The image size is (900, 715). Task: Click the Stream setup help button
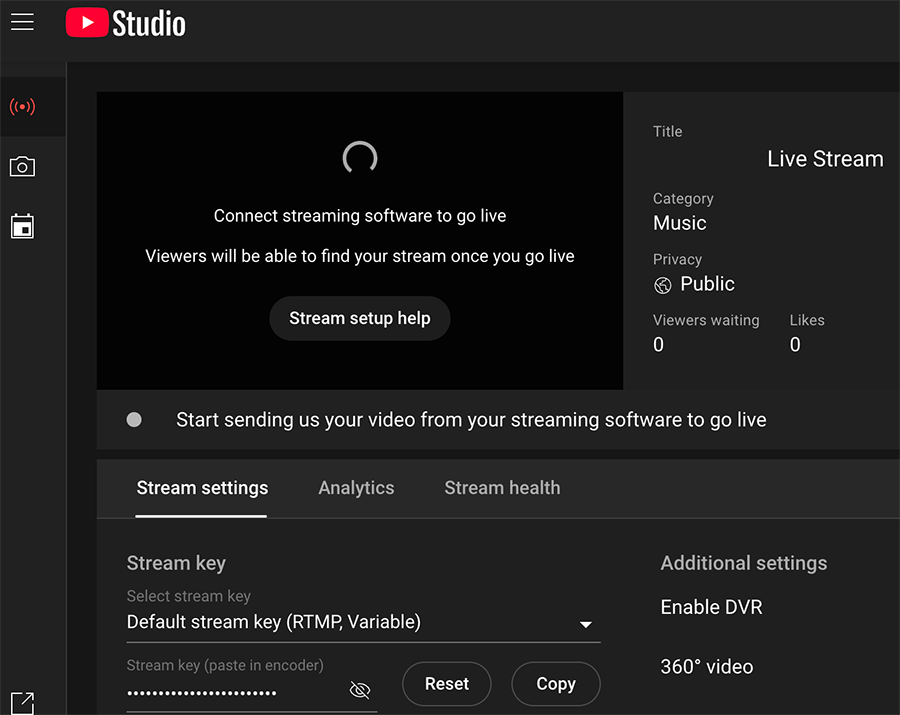[359, 318]
